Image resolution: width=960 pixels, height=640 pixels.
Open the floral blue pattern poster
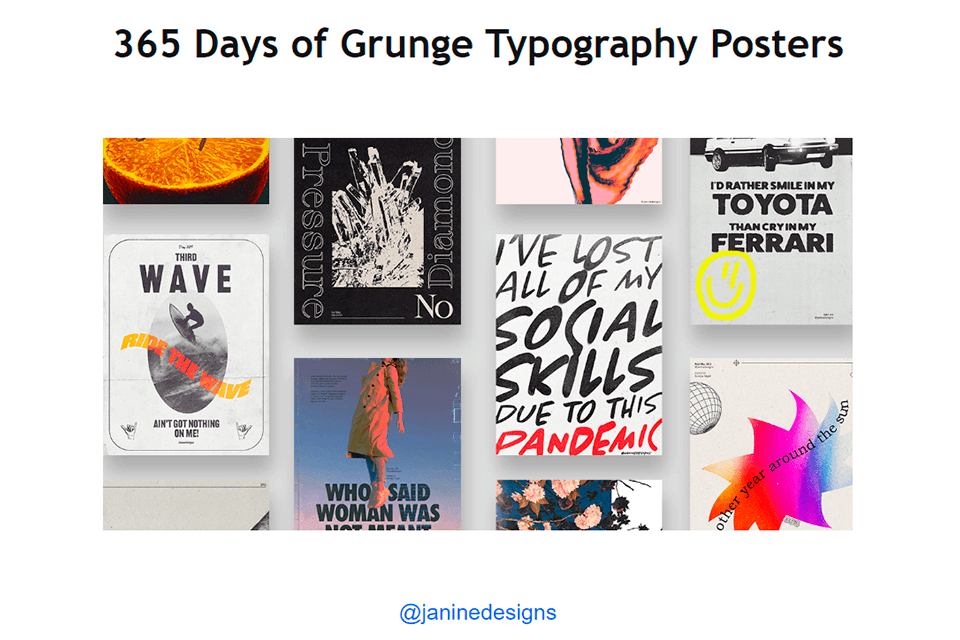[579, 505]
